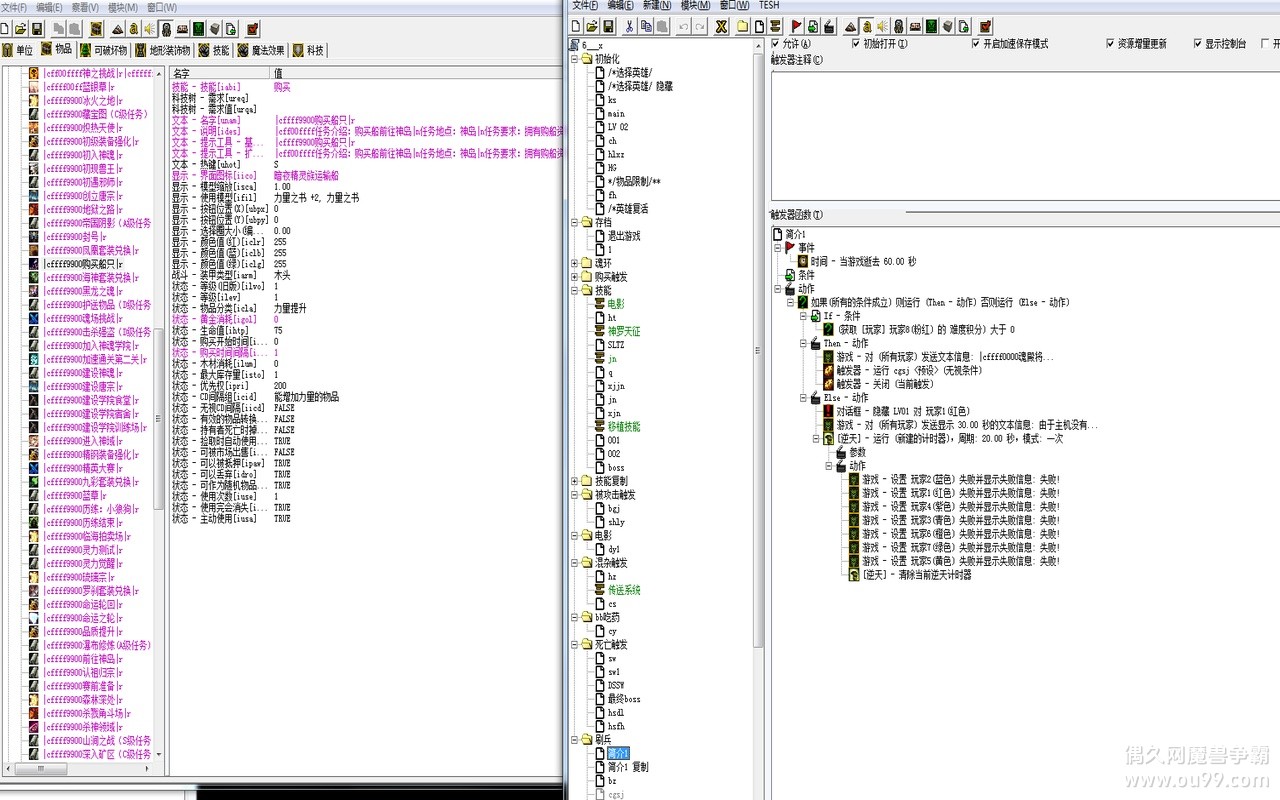
Task: Select the 购买船只 item in object list
Action: pos(83,264)
